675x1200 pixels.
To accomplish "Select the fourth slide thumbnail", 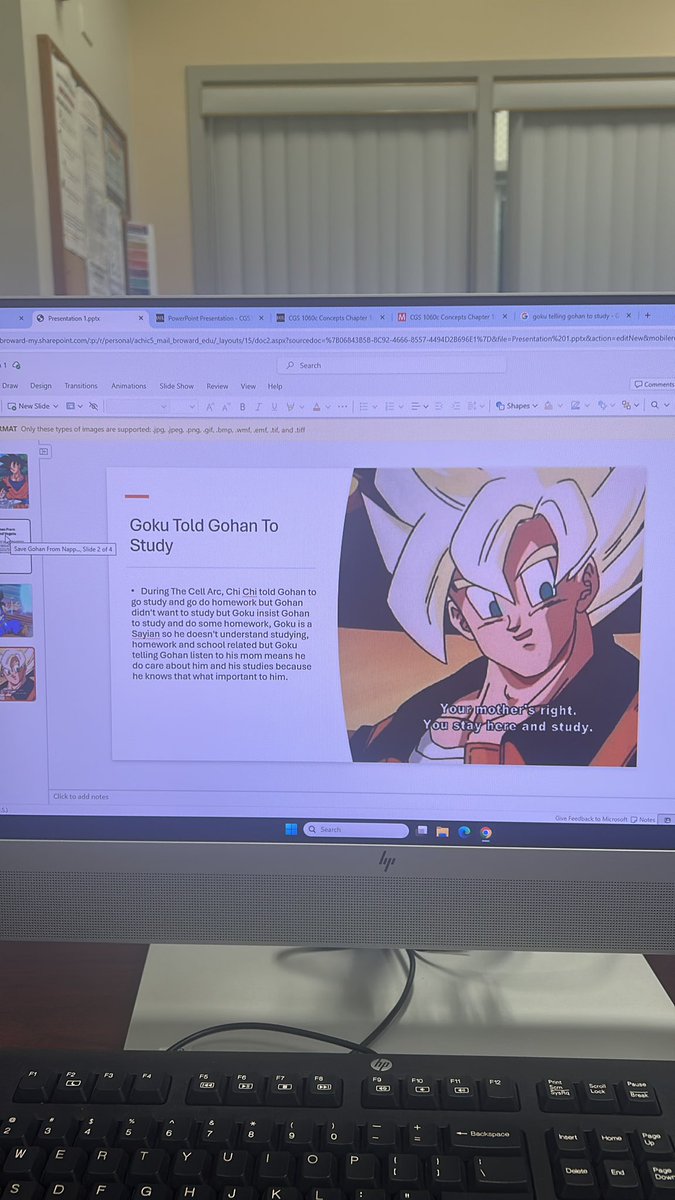I will click(x=16, y=674).
